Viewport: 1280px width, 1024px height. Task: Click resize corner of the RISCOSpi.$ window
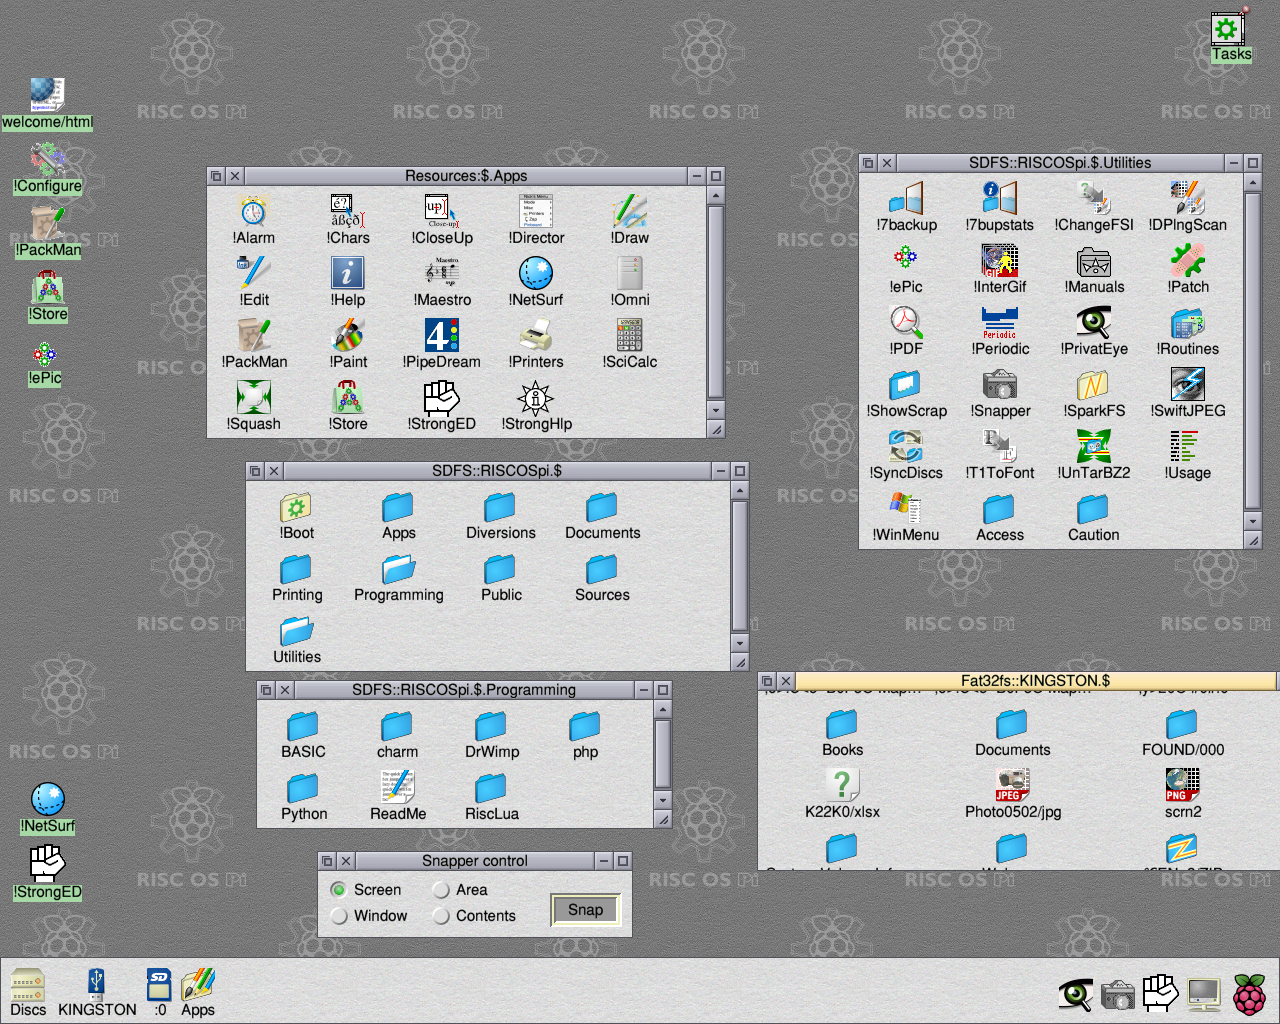click(x=740, y=662)
